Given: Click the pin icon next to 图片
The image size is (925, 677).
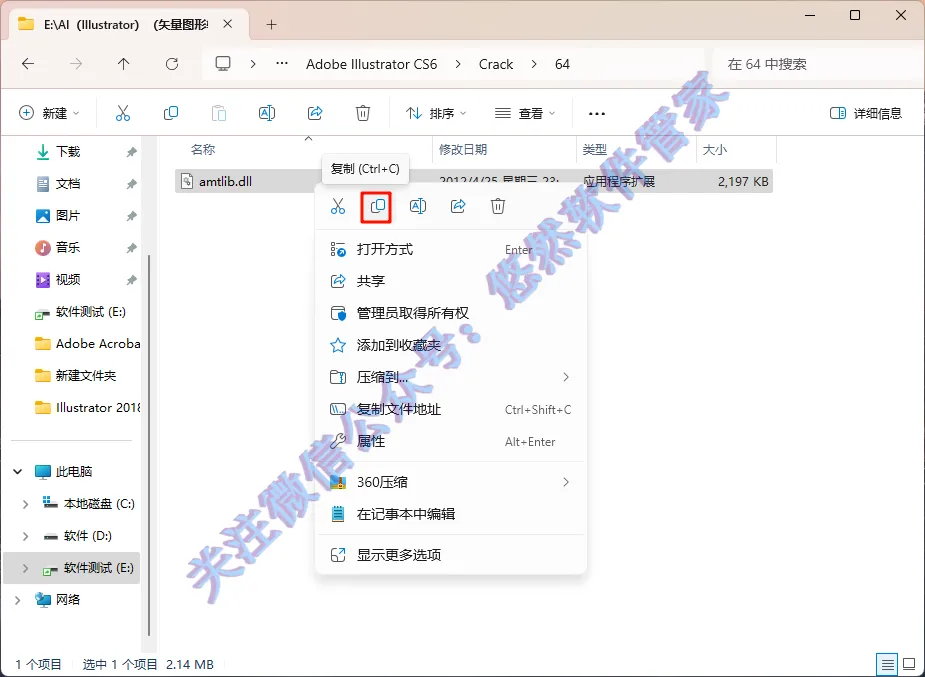Looking at the screenshot, I should 131,216.
